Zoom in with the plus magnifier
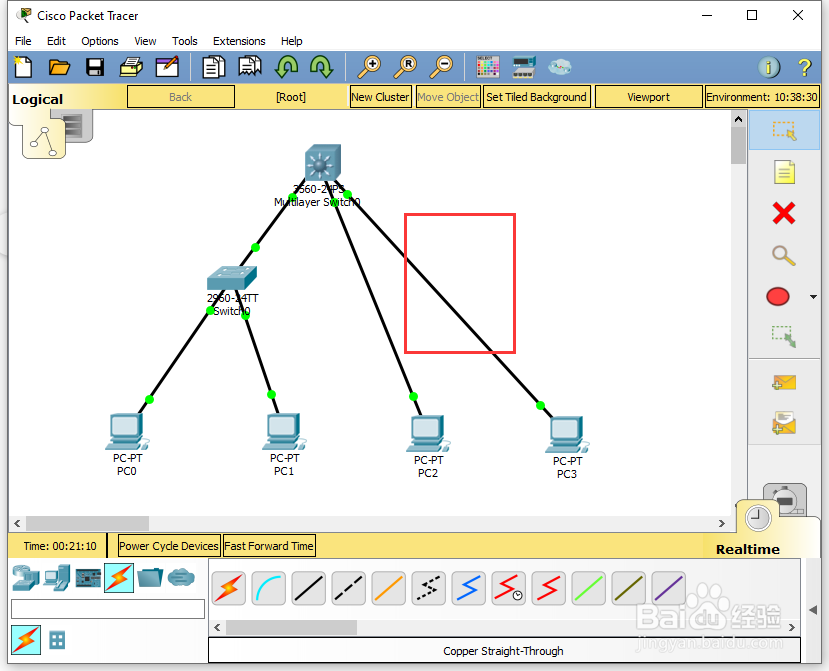The width and height of the screenshot is (829, 671). (369, 67)
